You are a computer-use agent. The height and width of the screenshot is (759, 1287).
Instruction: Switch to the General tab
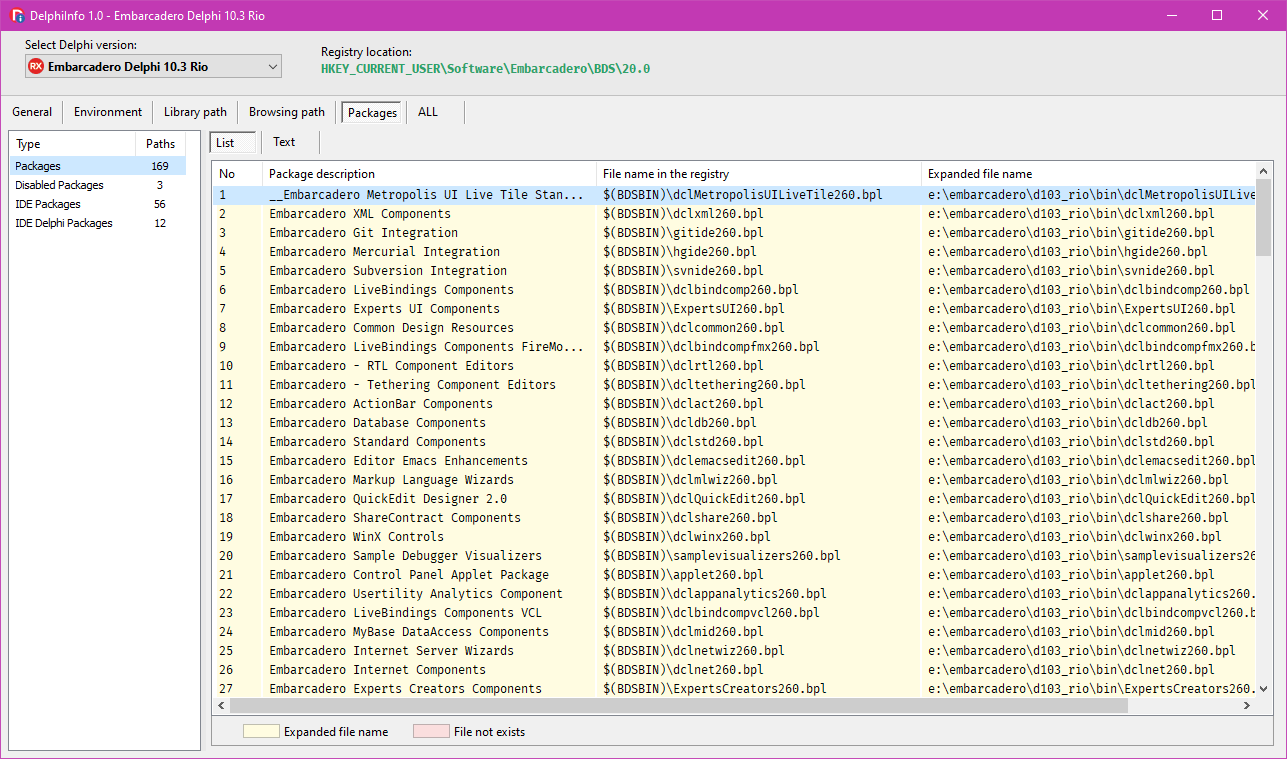(32, 112)
